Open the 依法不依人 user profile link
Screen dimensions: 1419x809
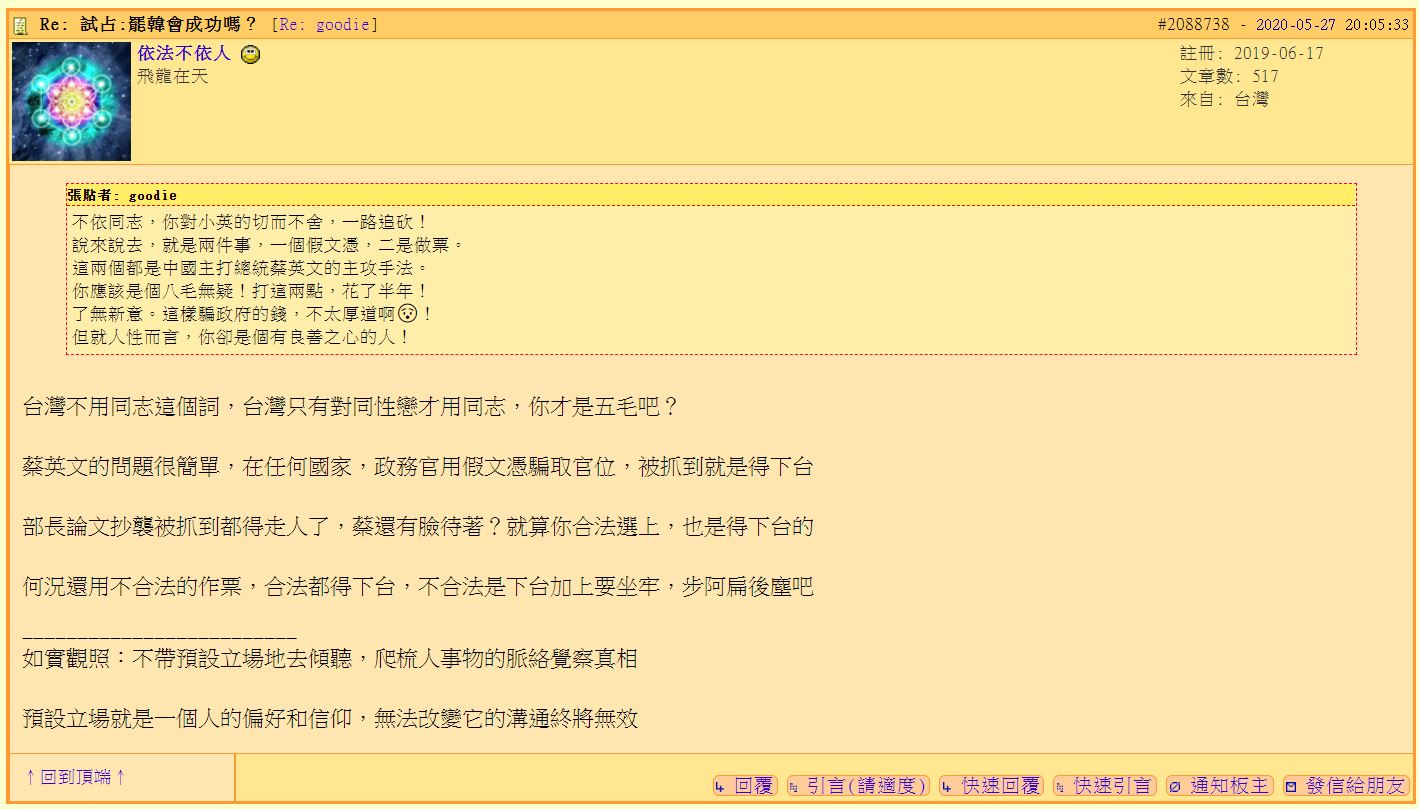pos(184,54)
